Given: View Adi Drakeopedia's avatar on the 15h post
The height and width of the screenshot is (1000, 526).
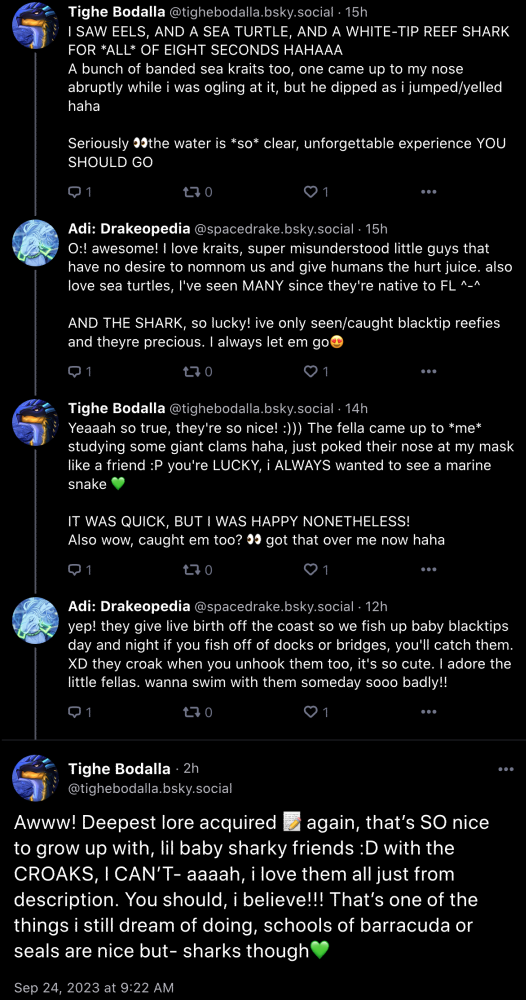Looking at the screenshot, I should 36,243.
